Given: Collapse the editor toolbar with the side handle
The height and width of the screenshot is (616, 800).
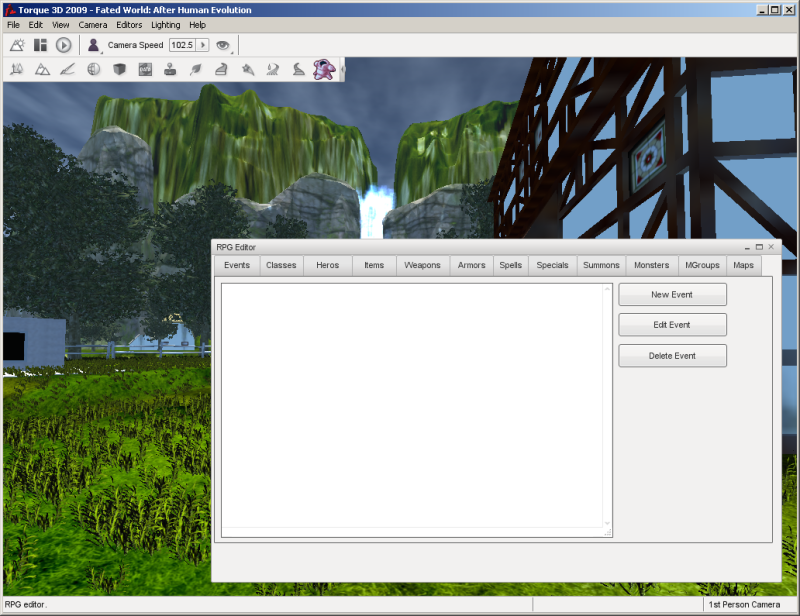Looking at the screenshot, I should point(342,70).
